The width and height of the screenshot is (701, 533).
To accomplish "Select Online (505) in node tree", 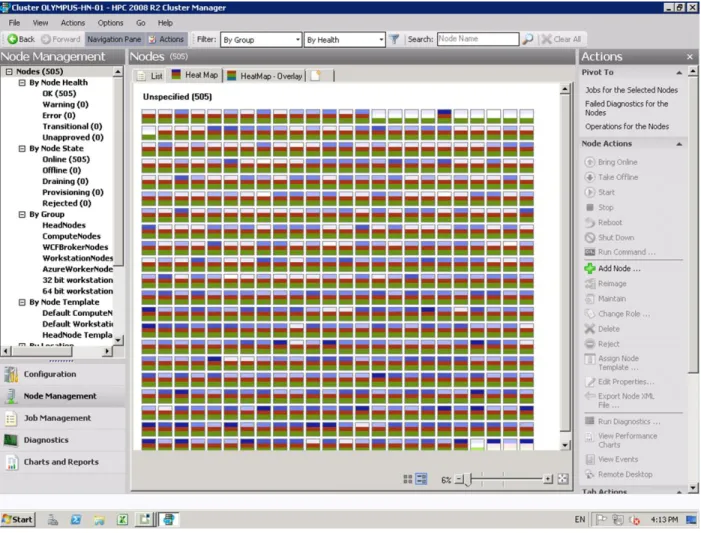I will pyautogui.click(x=66, y=159).
